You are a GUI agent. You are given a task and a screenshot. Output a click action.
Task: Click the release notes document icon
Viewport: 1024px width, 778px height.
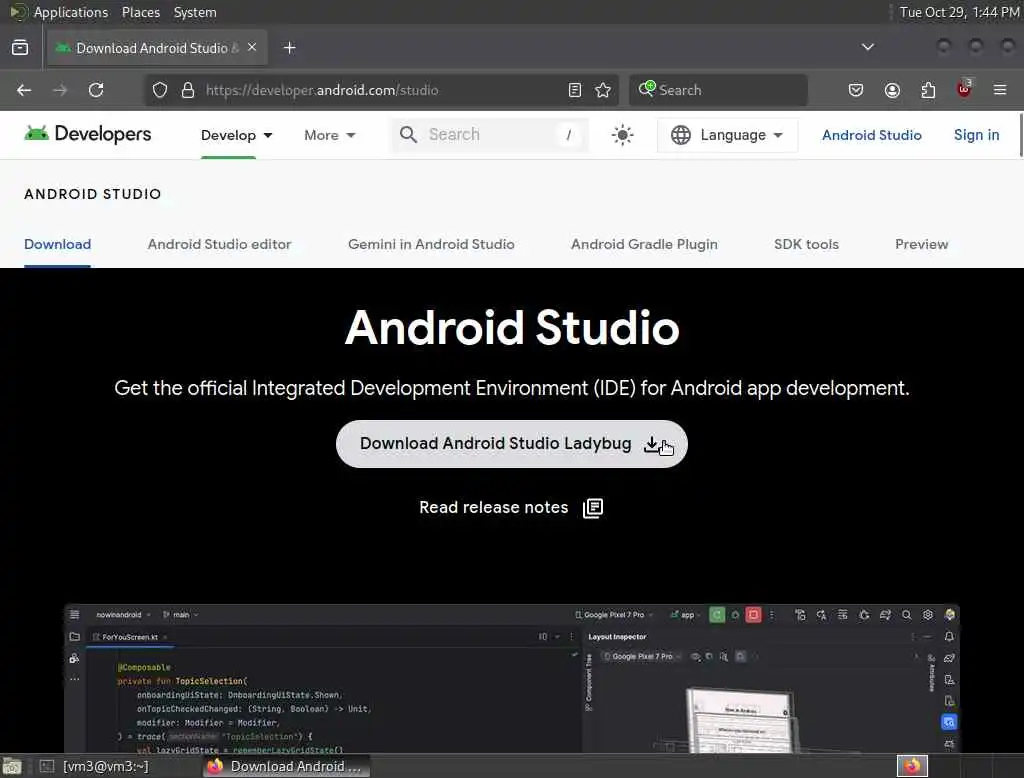pyautogui.click(x=593, y=508)
